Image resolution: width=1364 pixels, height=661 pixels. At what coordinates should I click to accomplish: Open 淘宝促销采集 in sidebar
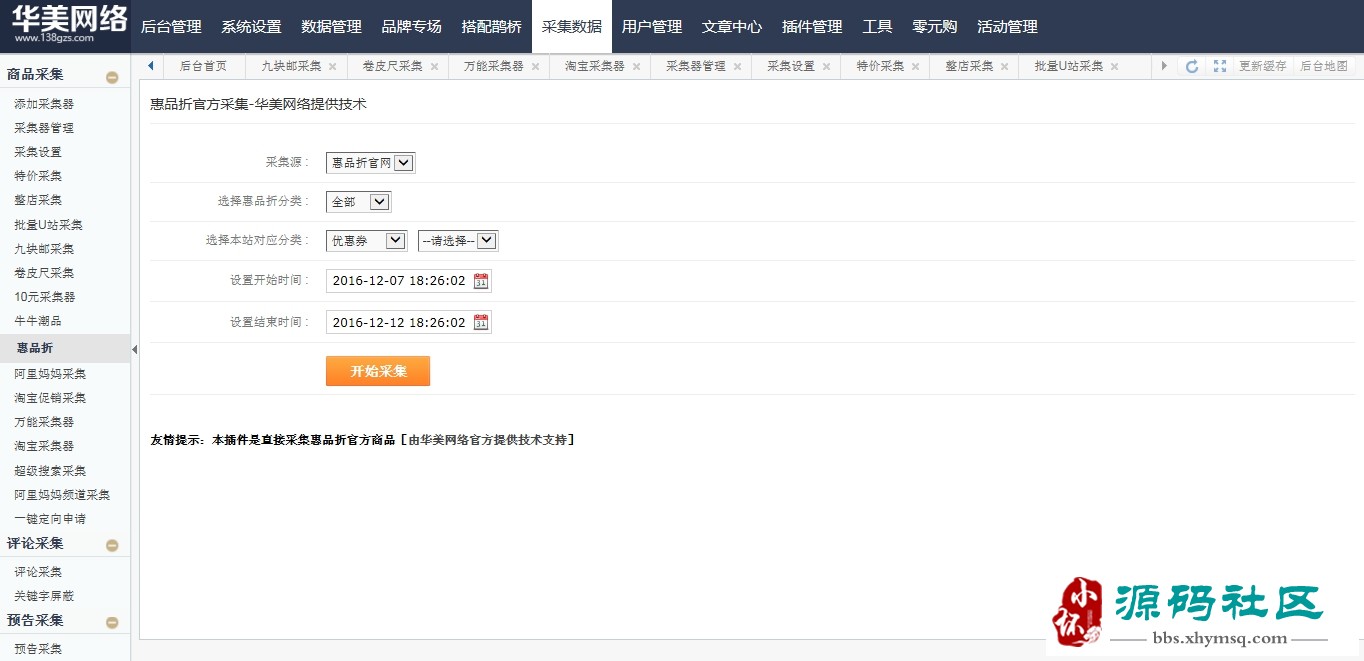(50, 398)
